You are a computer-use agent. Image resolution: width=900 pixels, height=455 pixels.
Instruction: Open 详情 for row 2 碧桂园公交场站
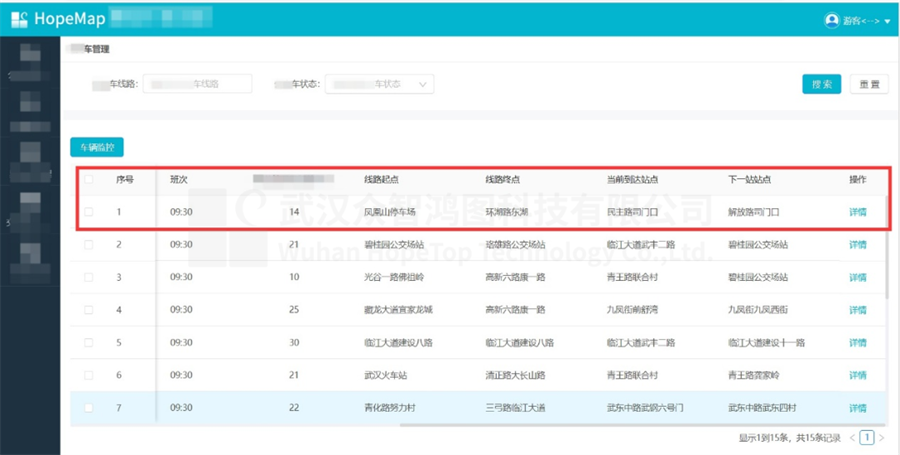coord(858,244)
